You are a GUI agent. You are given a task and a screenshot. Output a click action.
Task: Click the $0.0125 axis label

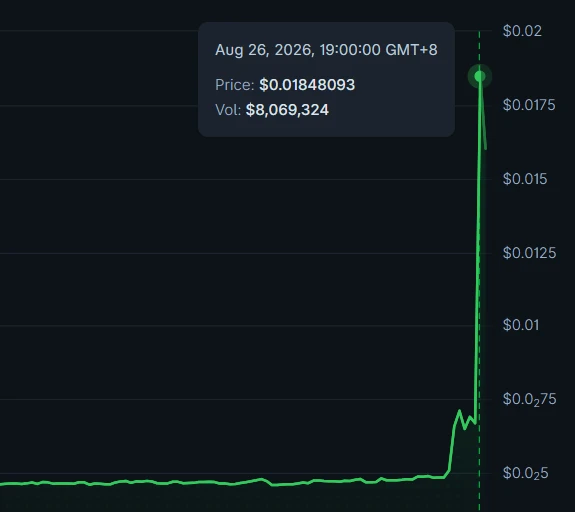point(529,253)
